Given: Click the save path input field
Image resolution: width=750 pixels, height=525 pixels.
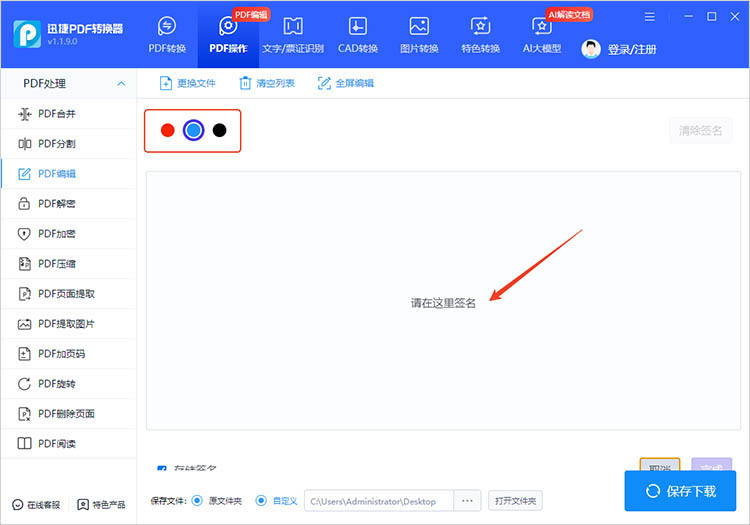Looking at the screenshot, I should pos(379,501).
